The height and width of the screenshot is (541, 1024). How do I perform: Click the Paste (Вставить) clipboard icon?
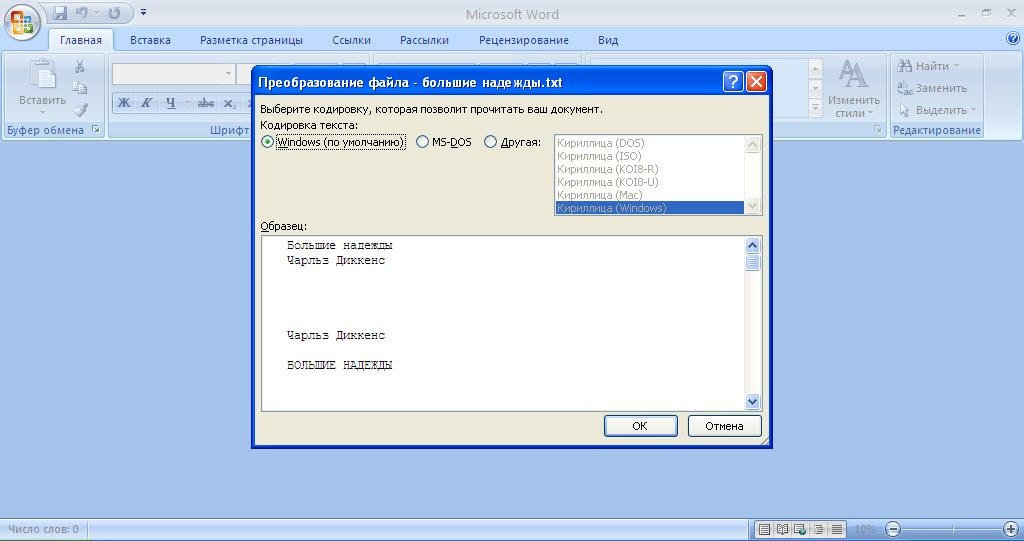pyautogui.click(x=42, y=75)
